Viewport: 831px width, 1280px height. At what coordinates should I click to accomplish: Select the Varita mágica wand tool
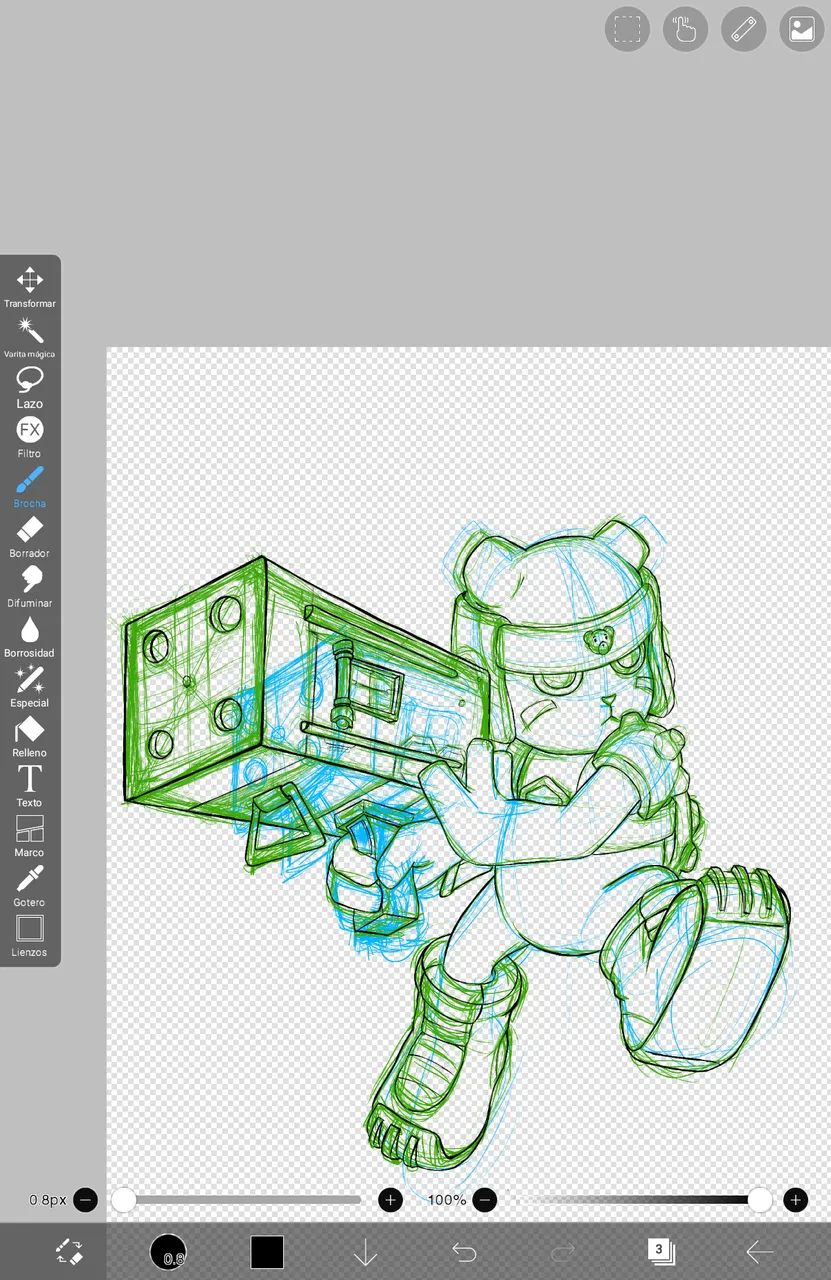pos(30,336)
